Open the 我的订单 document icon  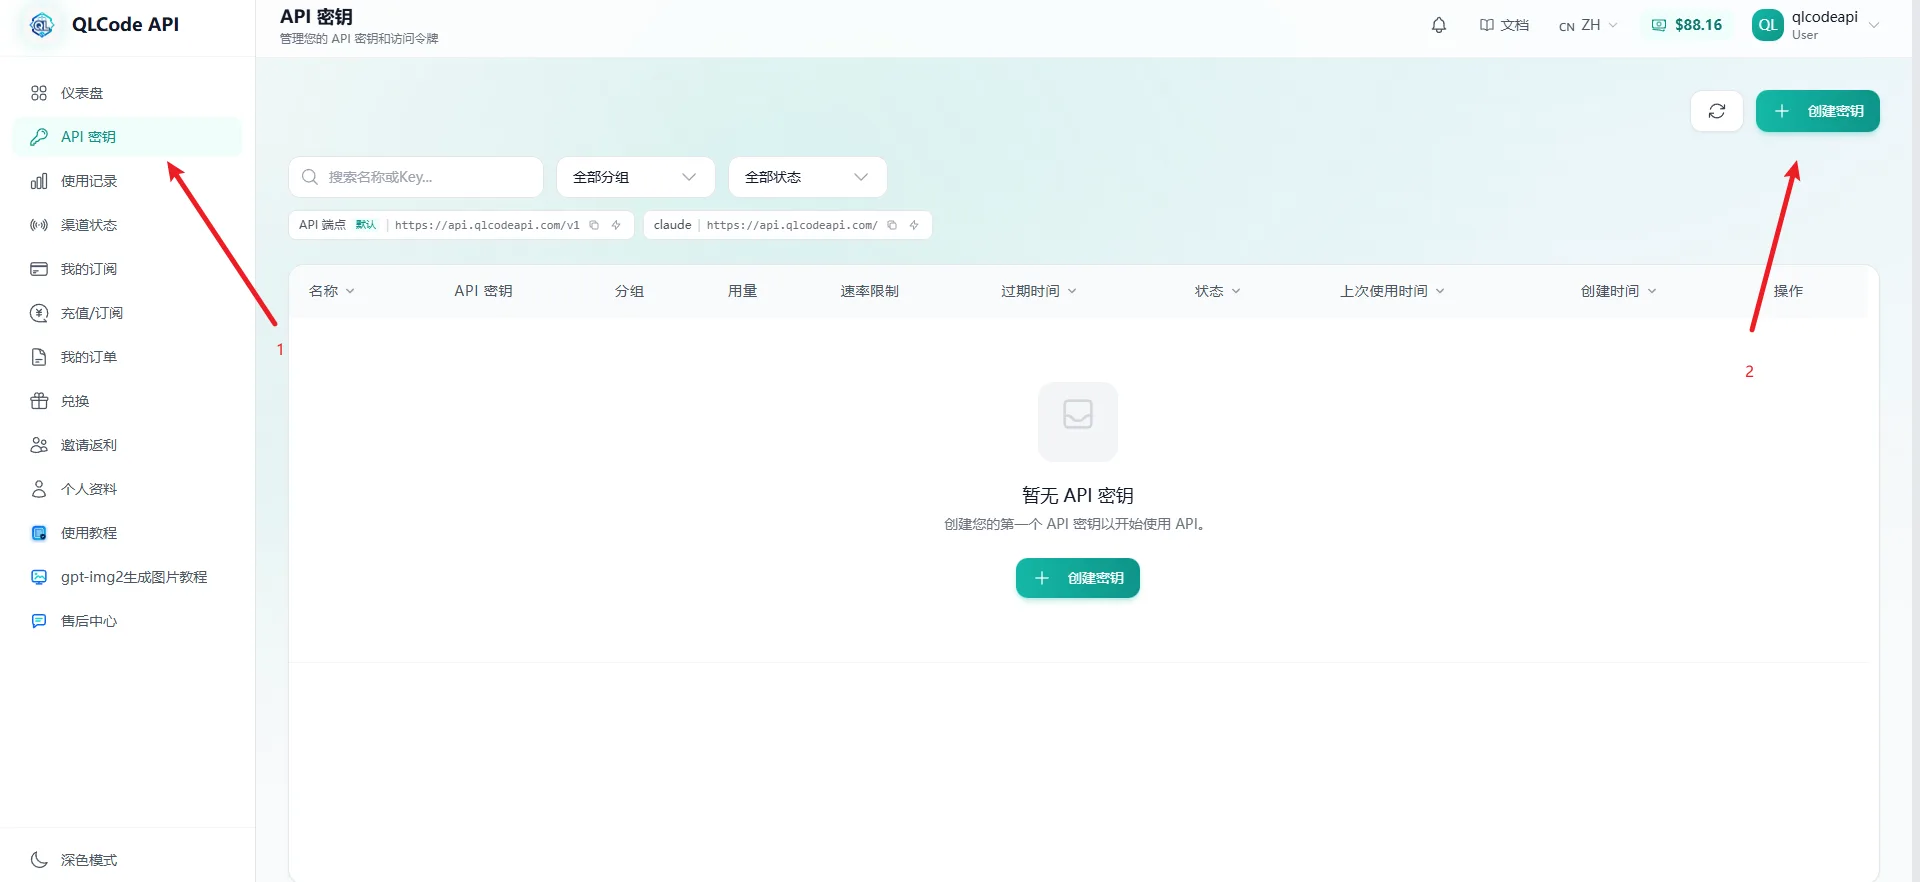[x=39, y=357]
